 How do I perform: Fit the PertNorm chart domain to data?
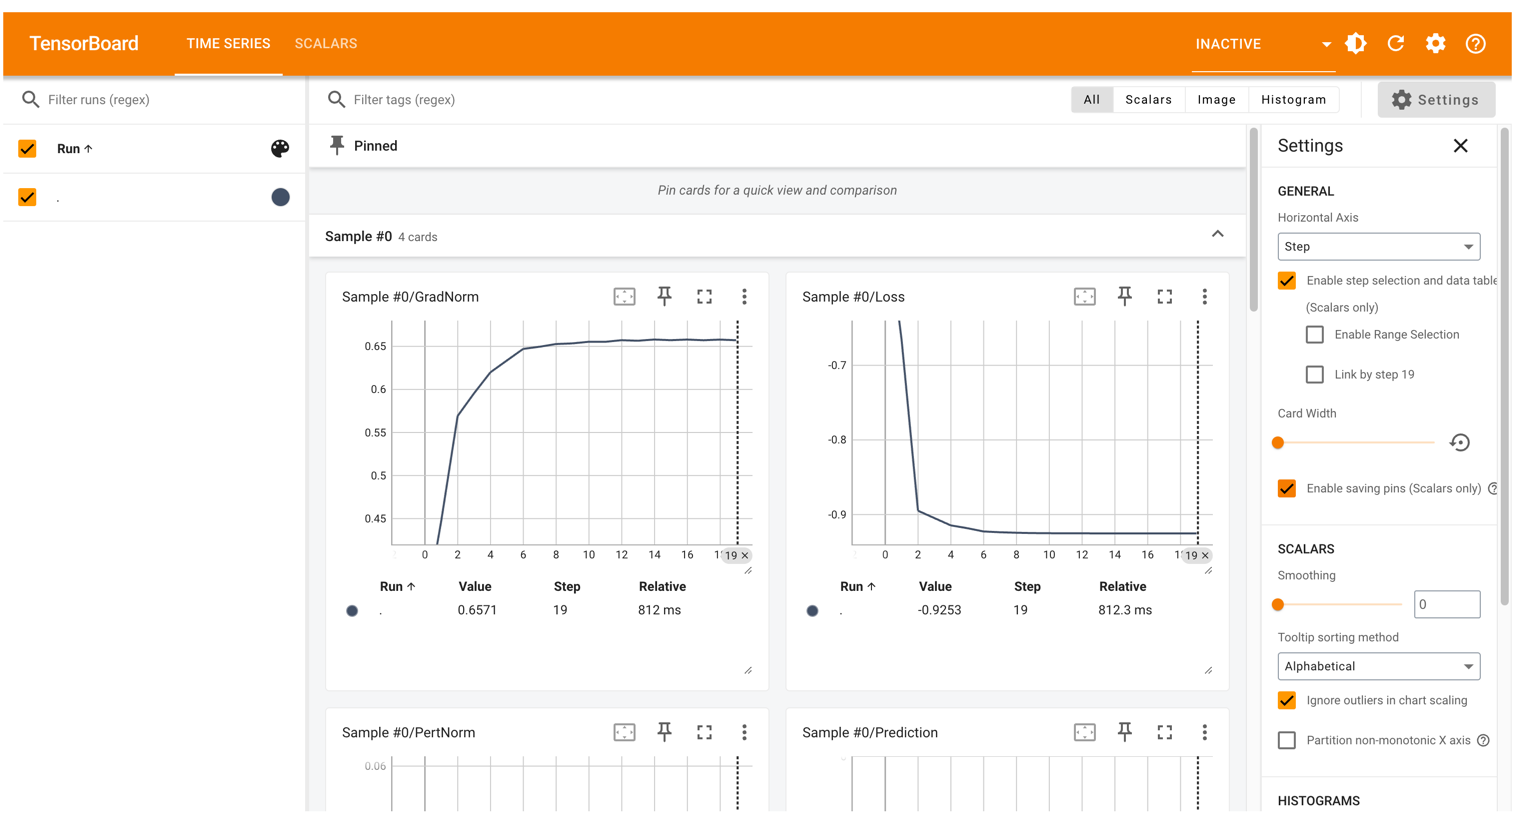pos(624,733)
